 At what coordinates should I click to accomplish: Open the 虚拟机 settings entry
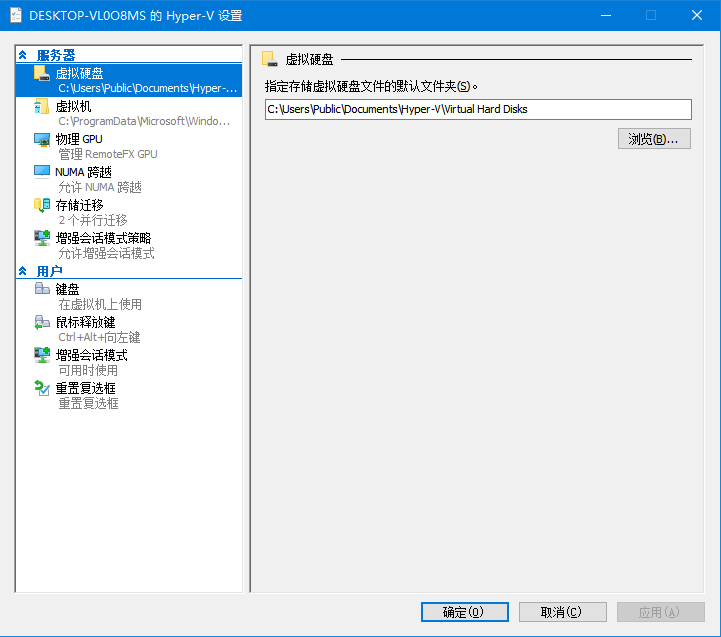tap(129, 113)
